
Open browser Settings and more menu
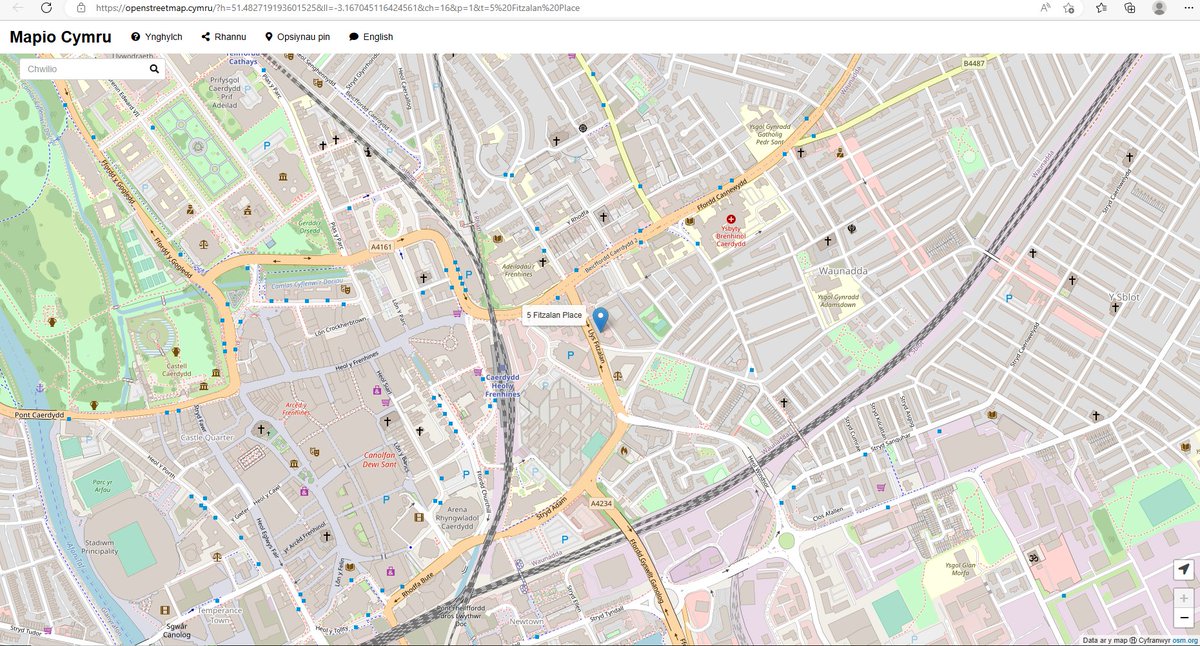pos(1187,8)
